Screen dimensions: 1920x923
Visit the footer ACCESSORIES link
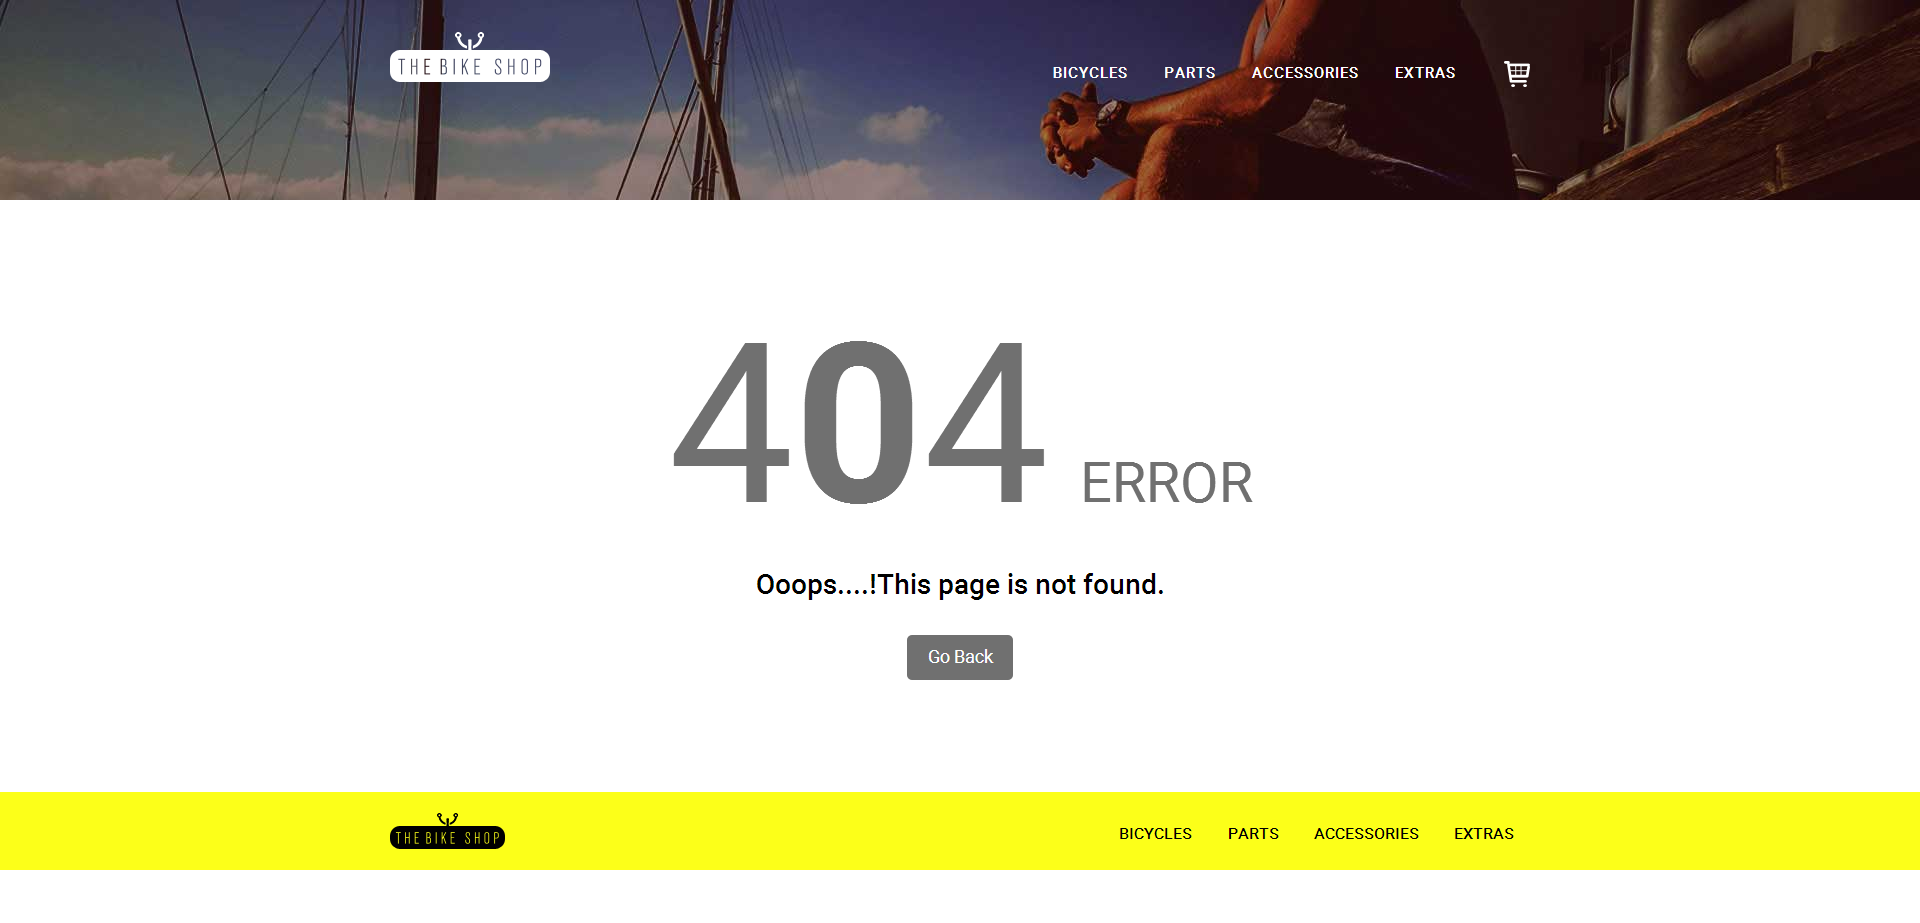(1366, 834)
